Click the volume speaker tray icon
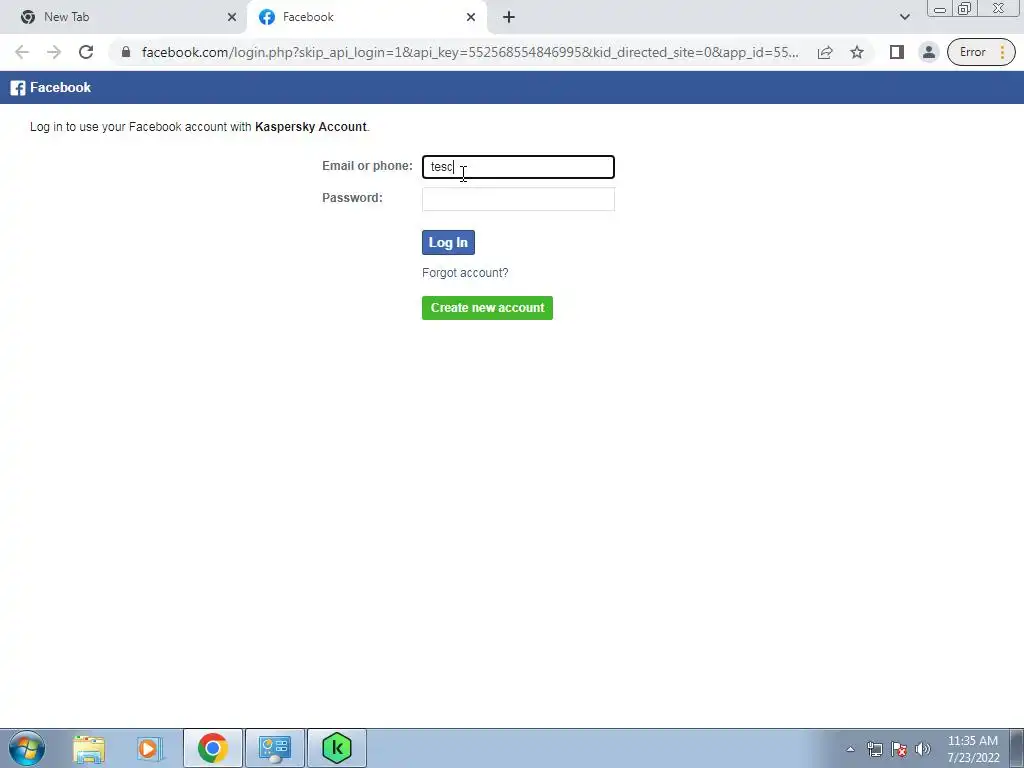 pos(923,749)
